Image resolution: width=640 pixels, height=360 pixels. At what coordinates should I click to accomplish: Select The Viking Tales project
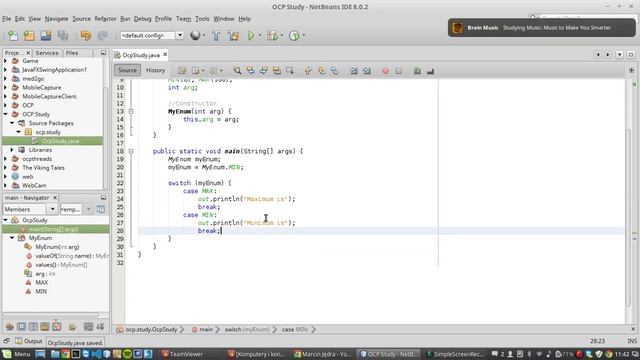[x=43, y=168]
